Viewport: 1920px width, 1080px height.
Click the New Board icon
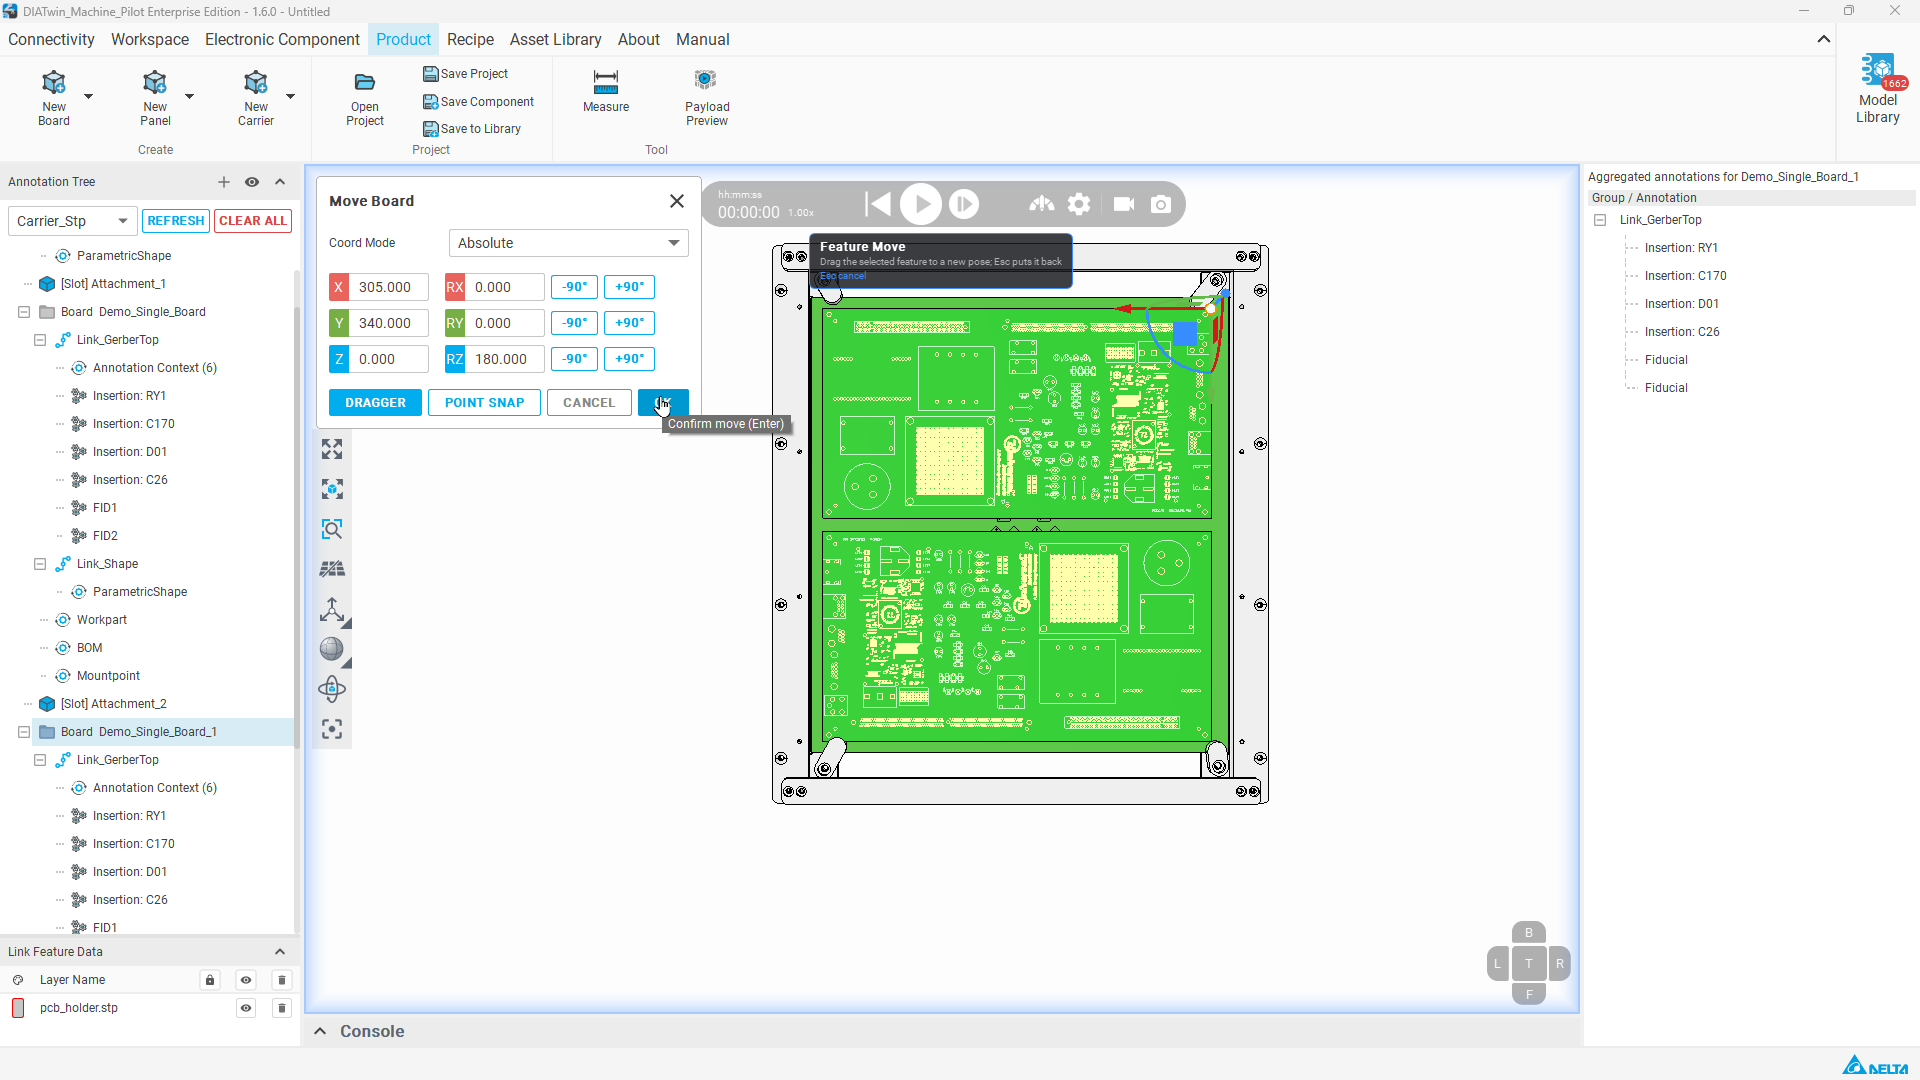54,82
